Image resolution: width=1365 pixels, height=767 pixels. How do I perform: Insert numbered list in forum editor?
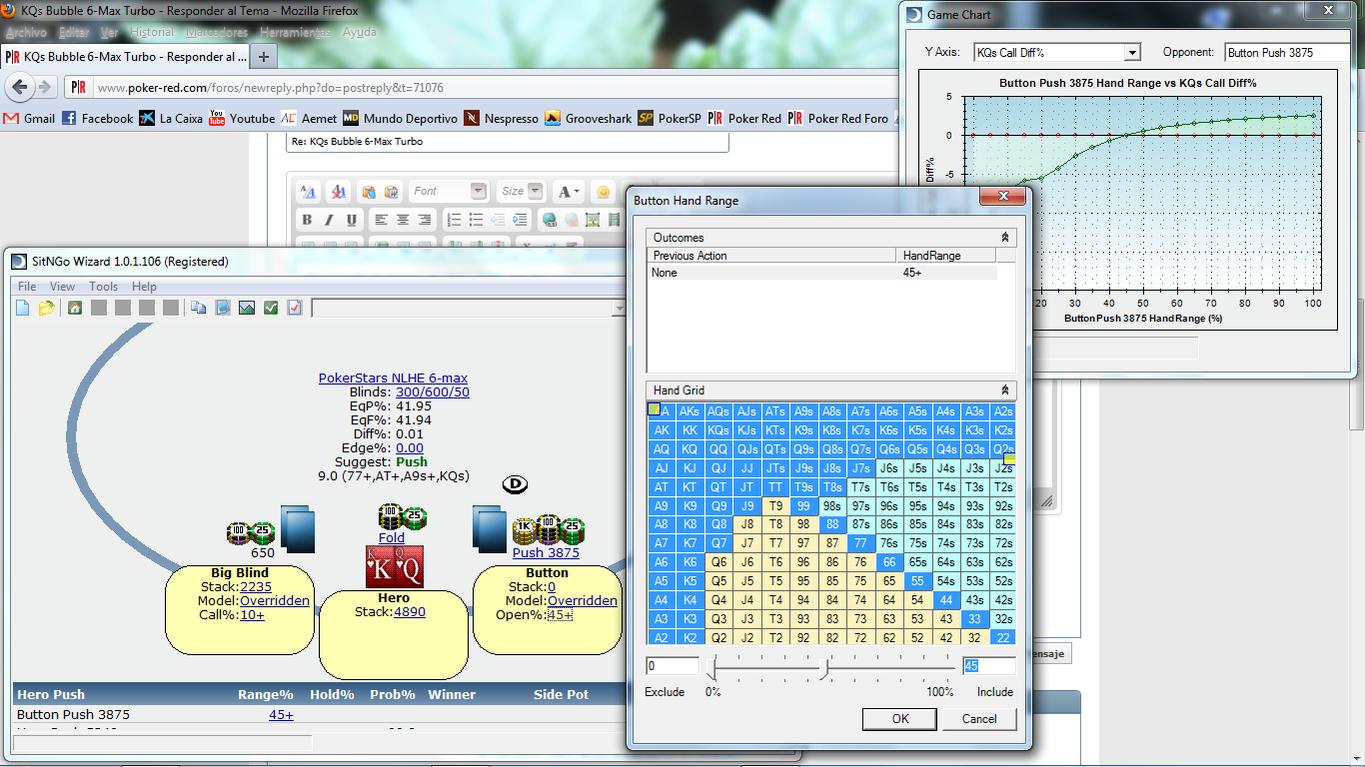tap(454, 219)
